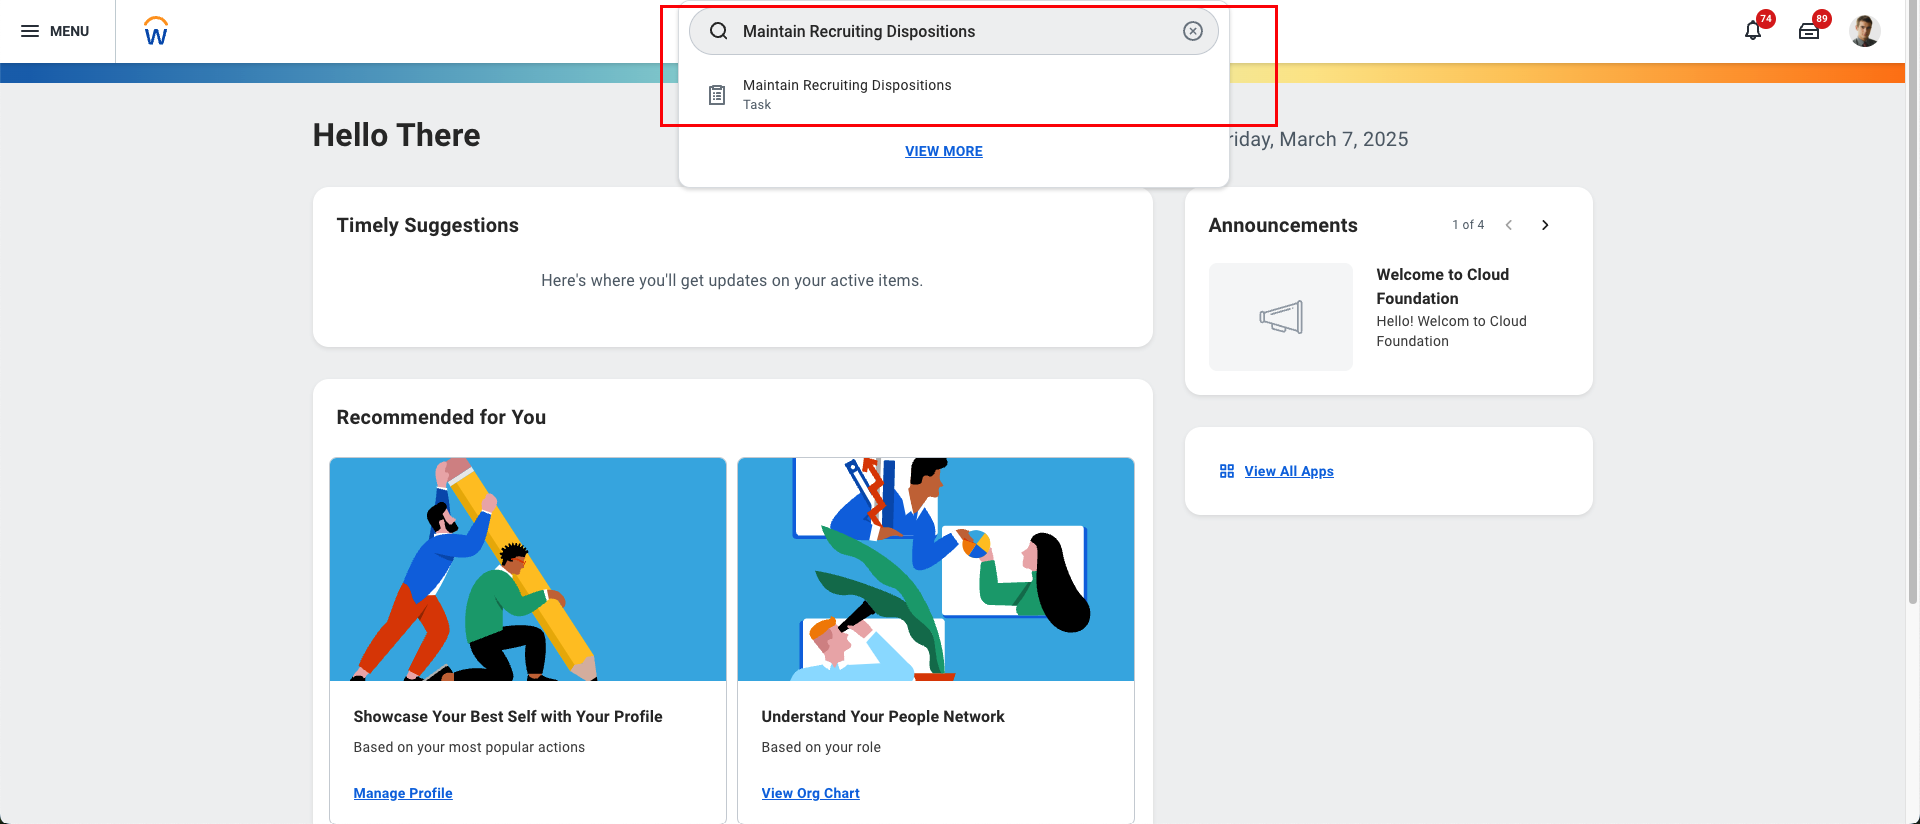This screenshot has width=1920, height=824.
Task: Click the task clipboard icon in results
Action: 717,95
